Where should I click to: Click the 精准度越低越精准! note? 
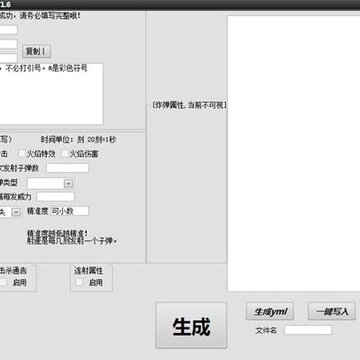pyautogui.click(x=57, y=234)
